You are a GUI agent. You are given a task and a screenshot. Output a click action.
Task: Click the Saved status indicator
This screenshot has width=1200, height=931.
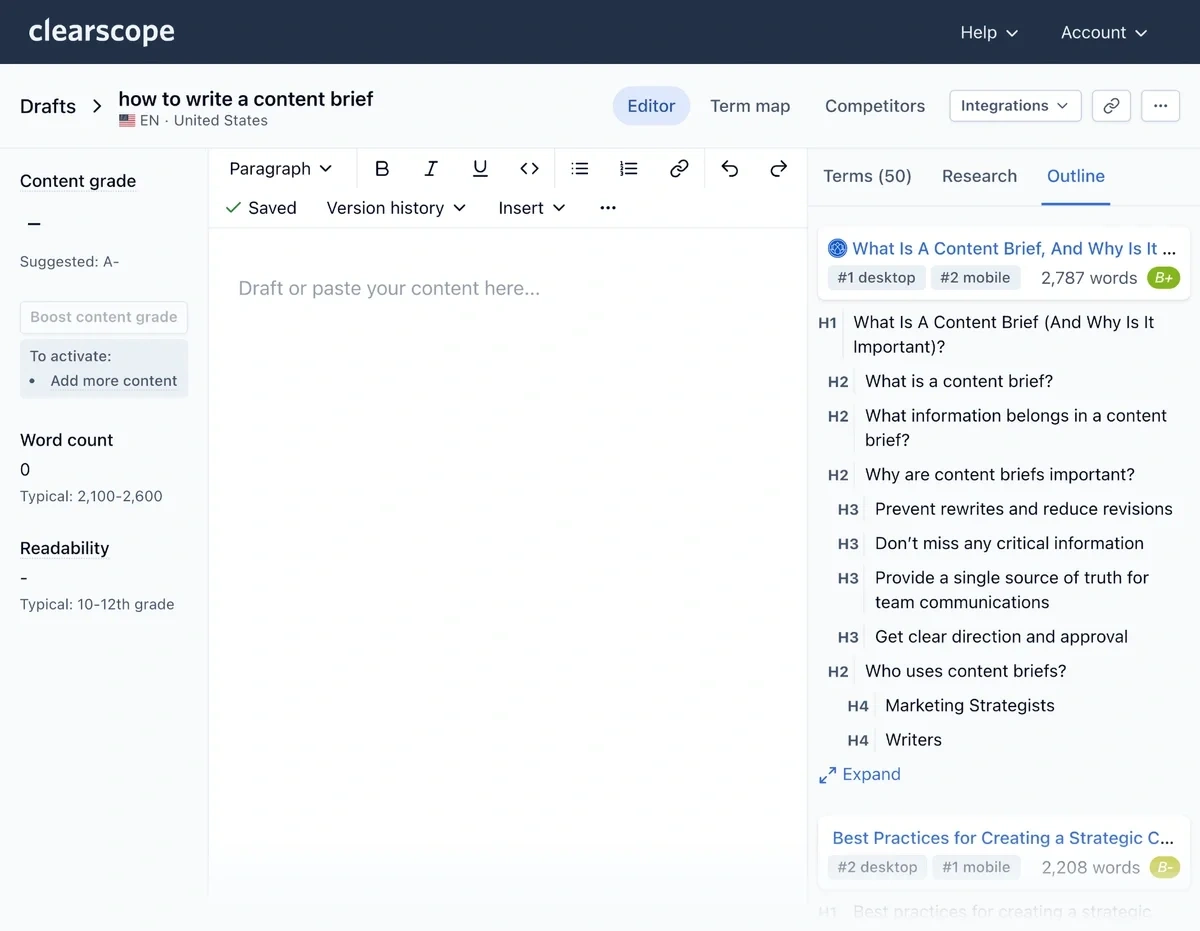point(261,208)
